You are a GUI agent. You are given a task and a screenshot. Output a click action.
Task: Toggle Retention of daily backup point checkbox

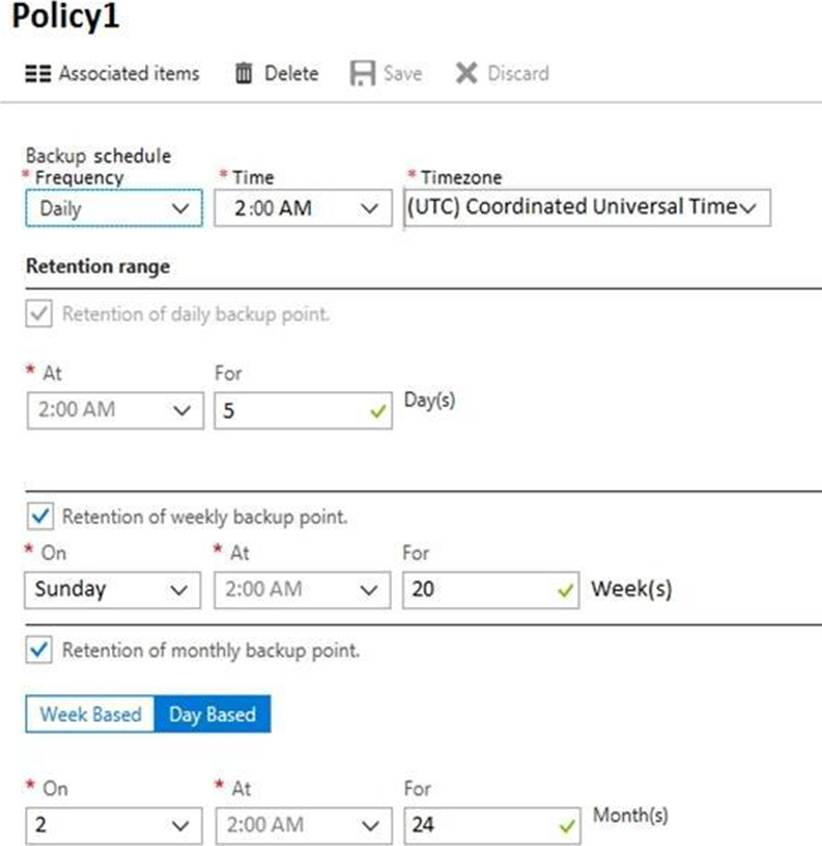(38, 314)
